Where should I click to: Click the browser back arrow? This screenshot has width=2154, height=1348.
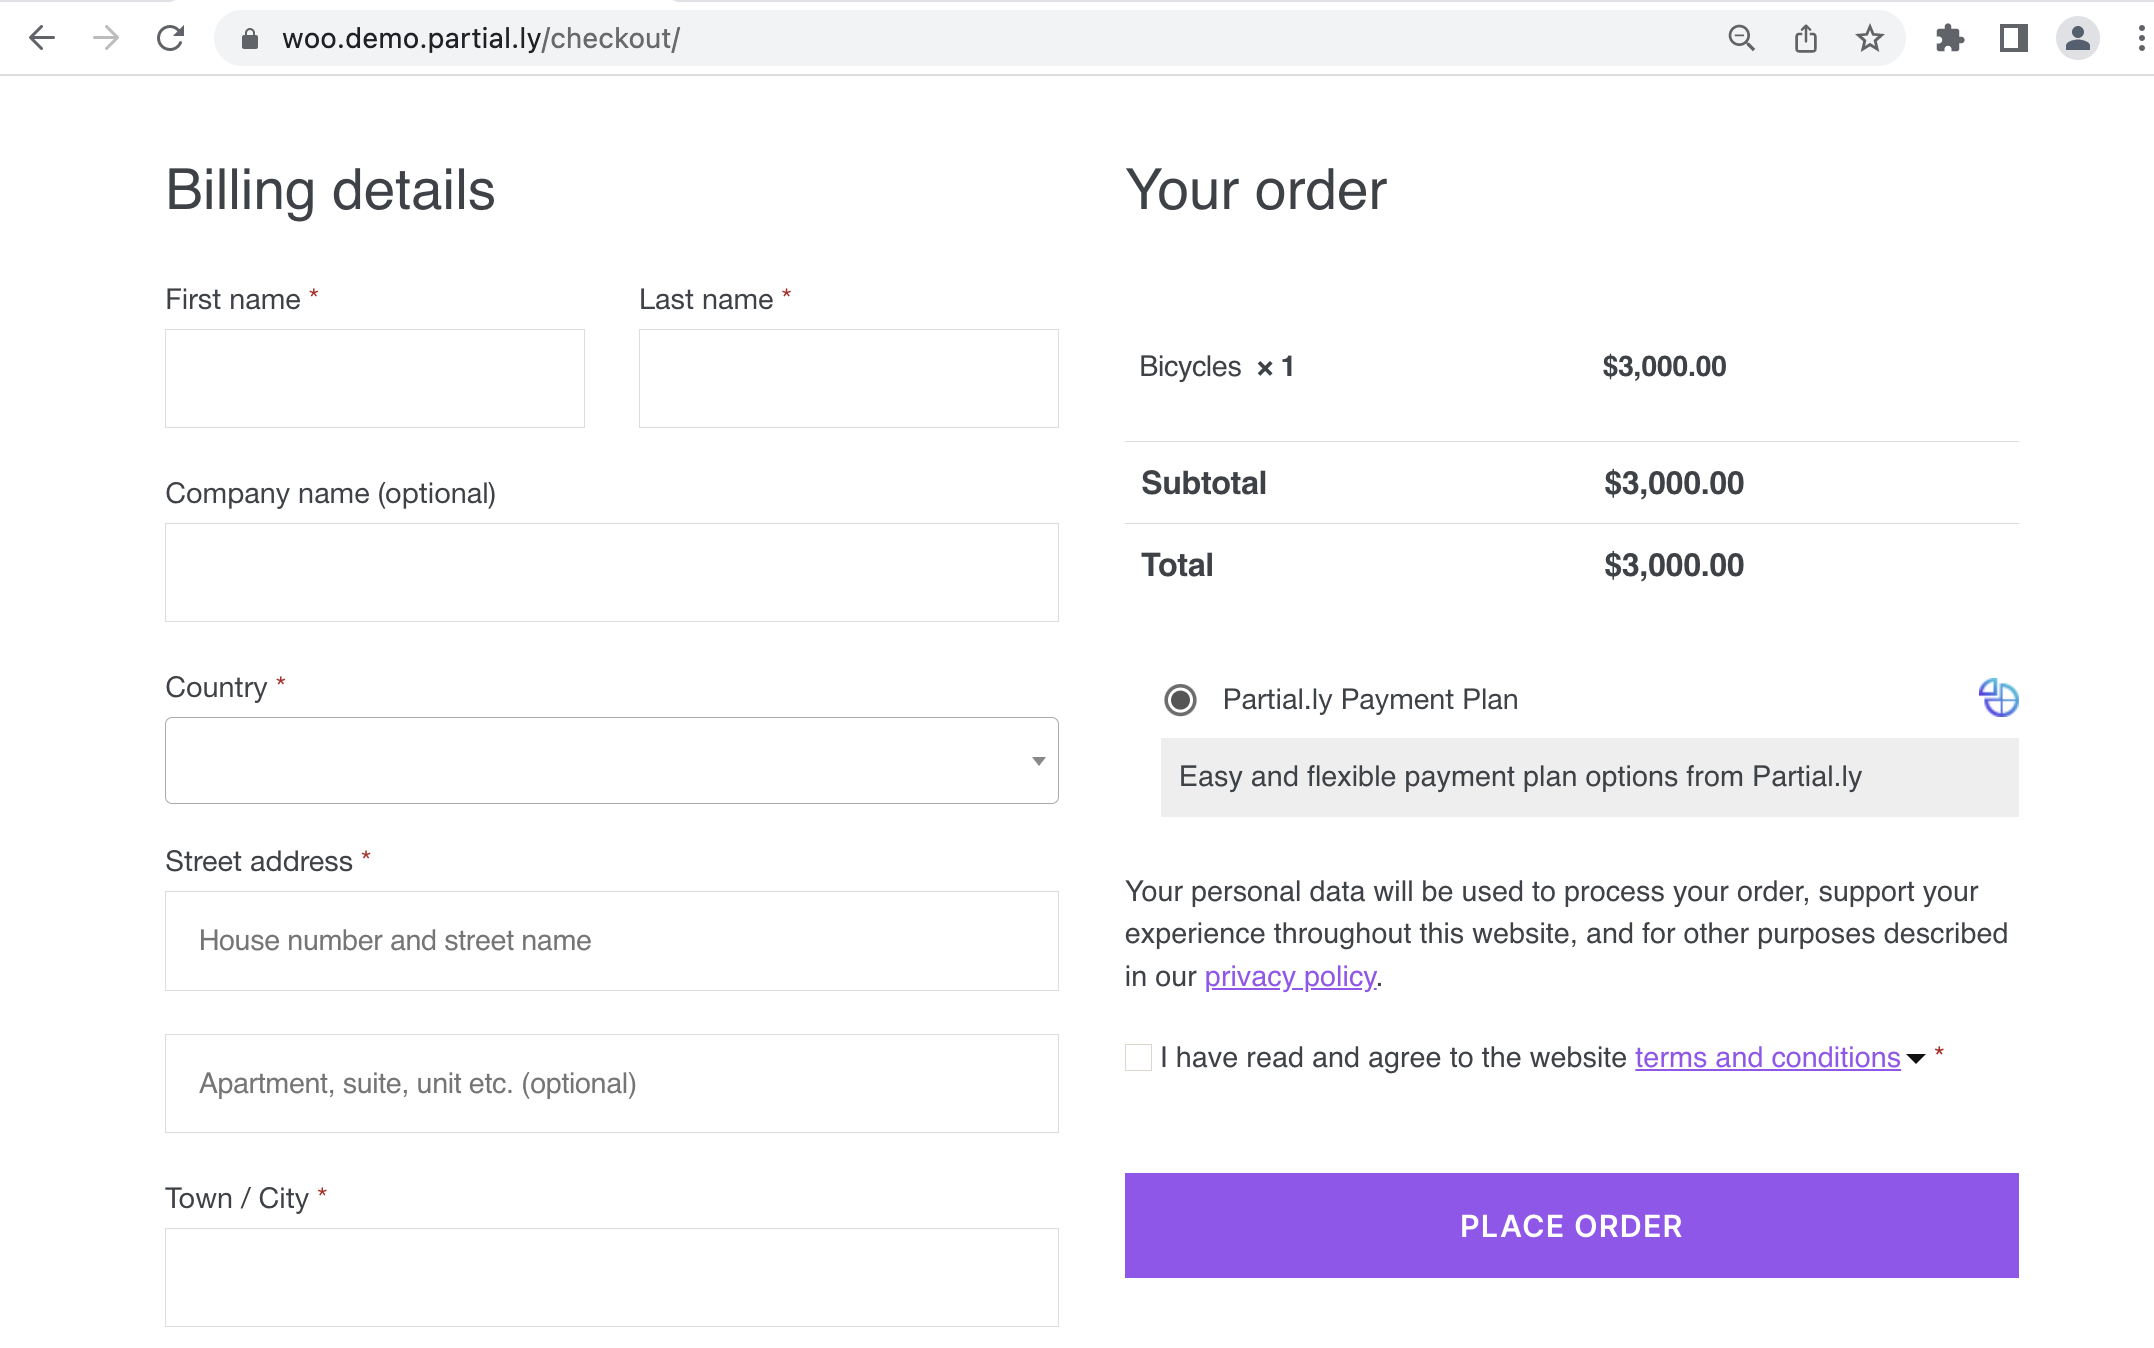(x=42, y=38)
